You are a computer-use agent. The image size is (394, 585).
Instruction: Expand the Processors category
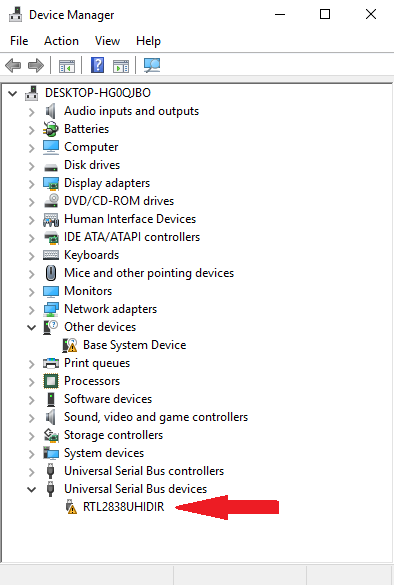(32, 382)
